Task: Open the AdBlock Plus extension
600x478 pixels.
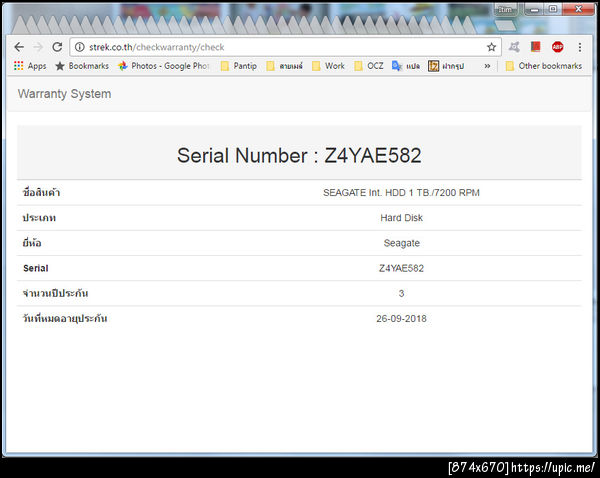Action: 558,47
